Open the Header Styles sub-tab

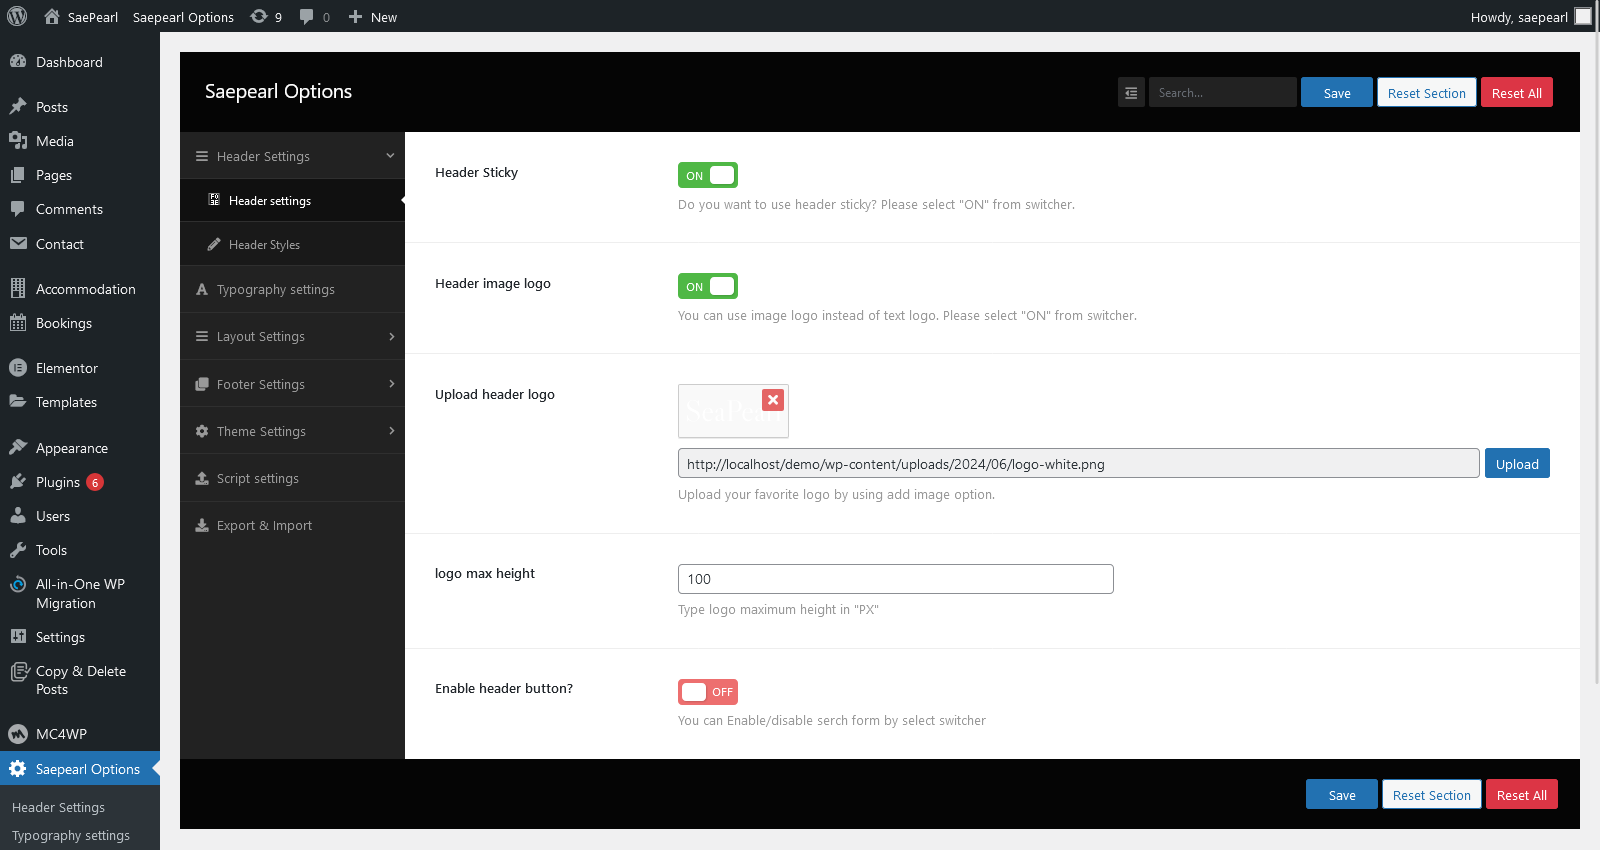[x=264, y=245]
